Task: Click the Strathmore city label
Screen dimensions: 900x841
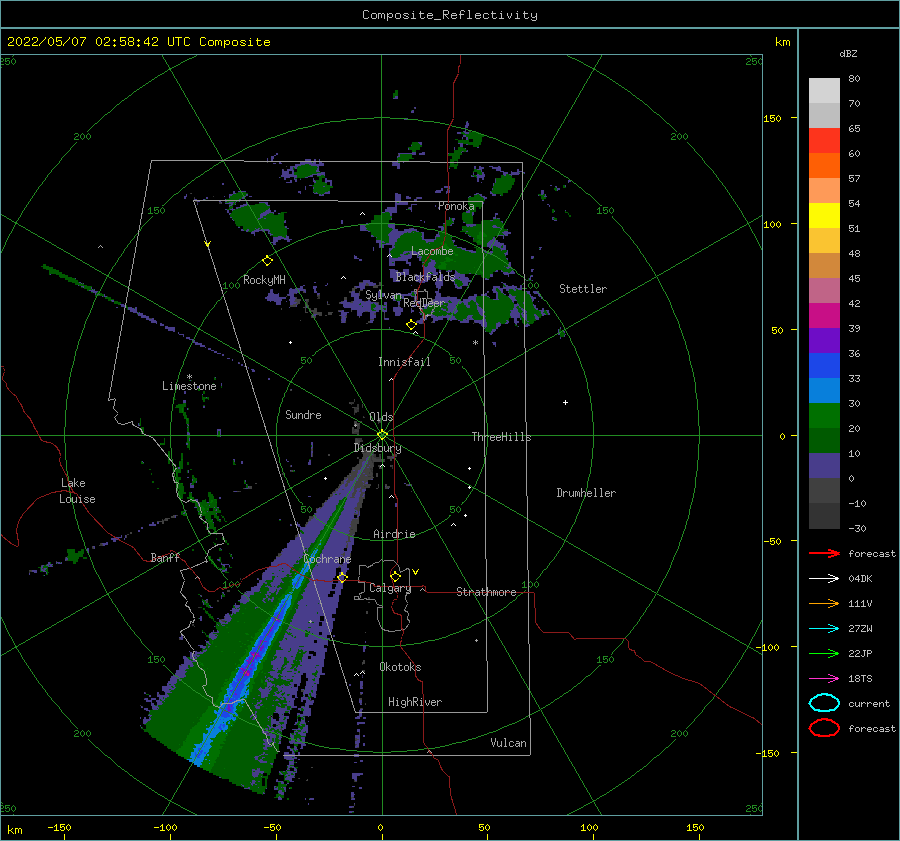Action: (x=486, y=592)
